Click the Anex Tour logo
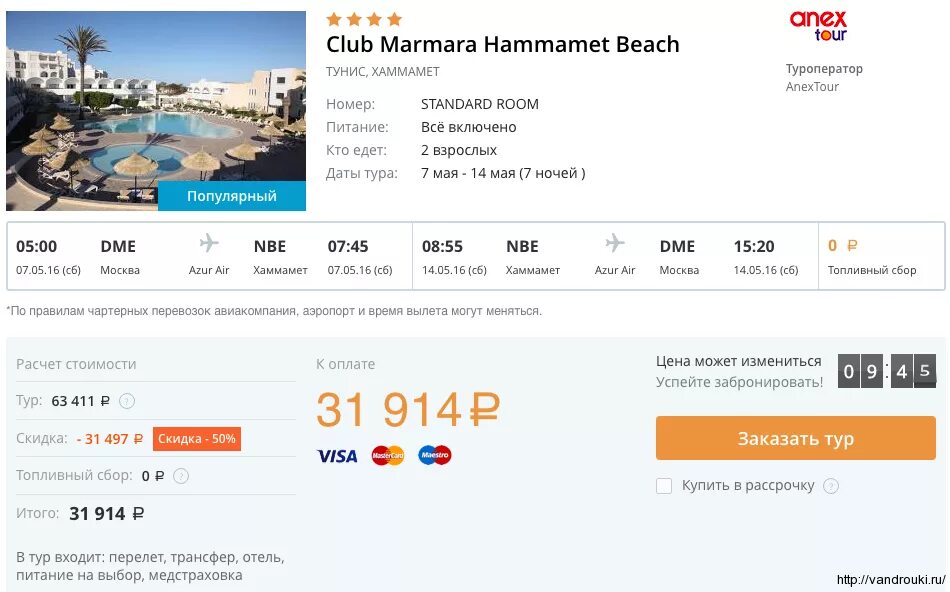The image size is (950, 592). coord(818,26)
